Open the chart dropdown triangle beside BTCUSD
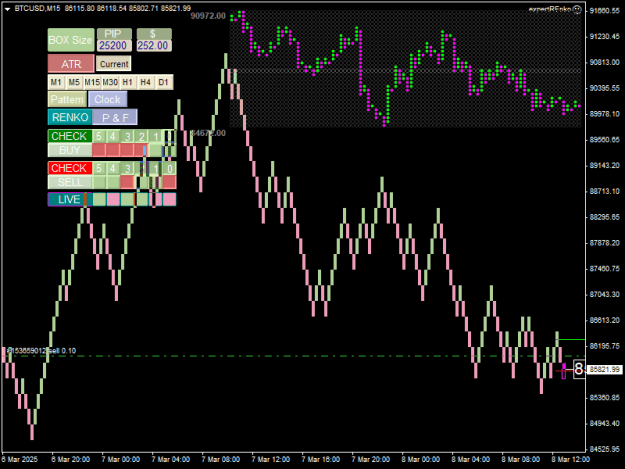Screen dimensions: 625x469 coord(7,9)
